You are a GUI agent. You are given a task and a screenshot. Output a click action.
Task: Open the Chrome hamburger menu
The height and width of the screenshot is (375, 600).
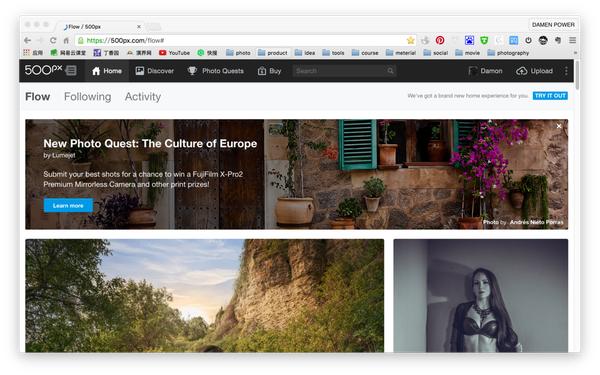point(572,40)
